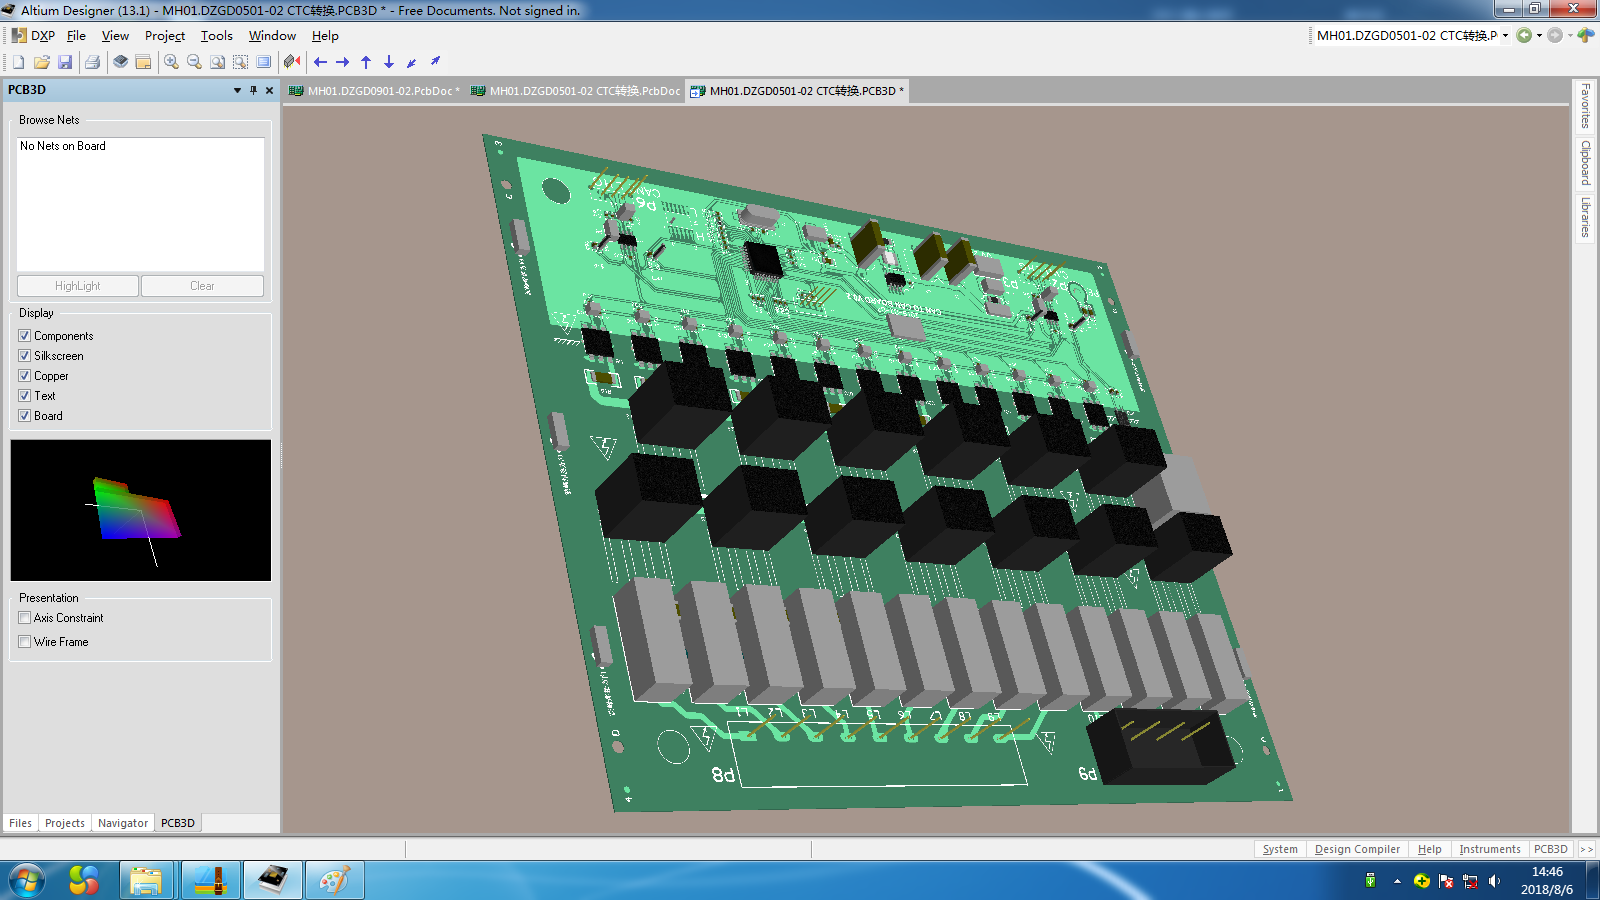
Task: Uncheck the Silkscreen display checkbox
Action: coord(25,356)
